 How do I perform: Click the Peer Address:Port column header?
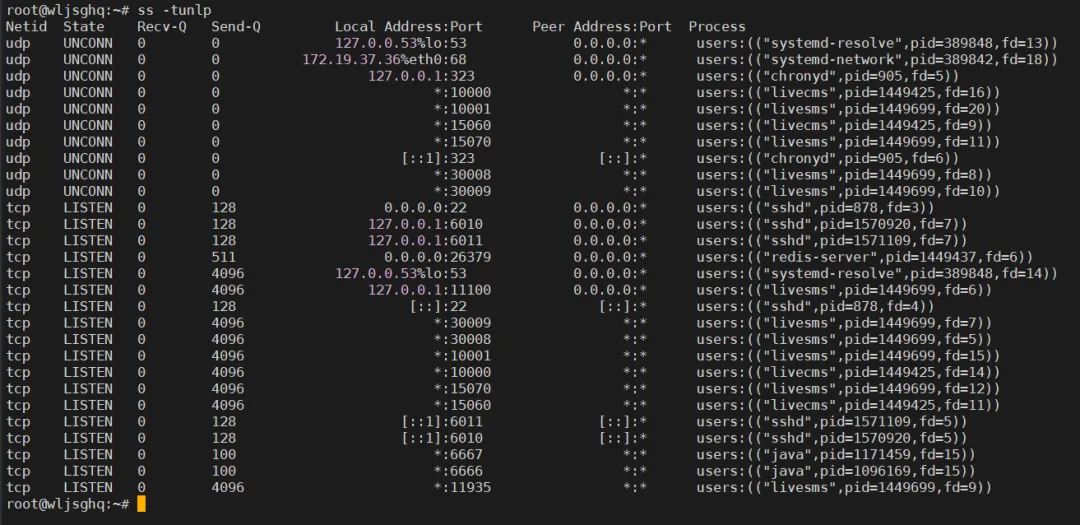(601, 26)
